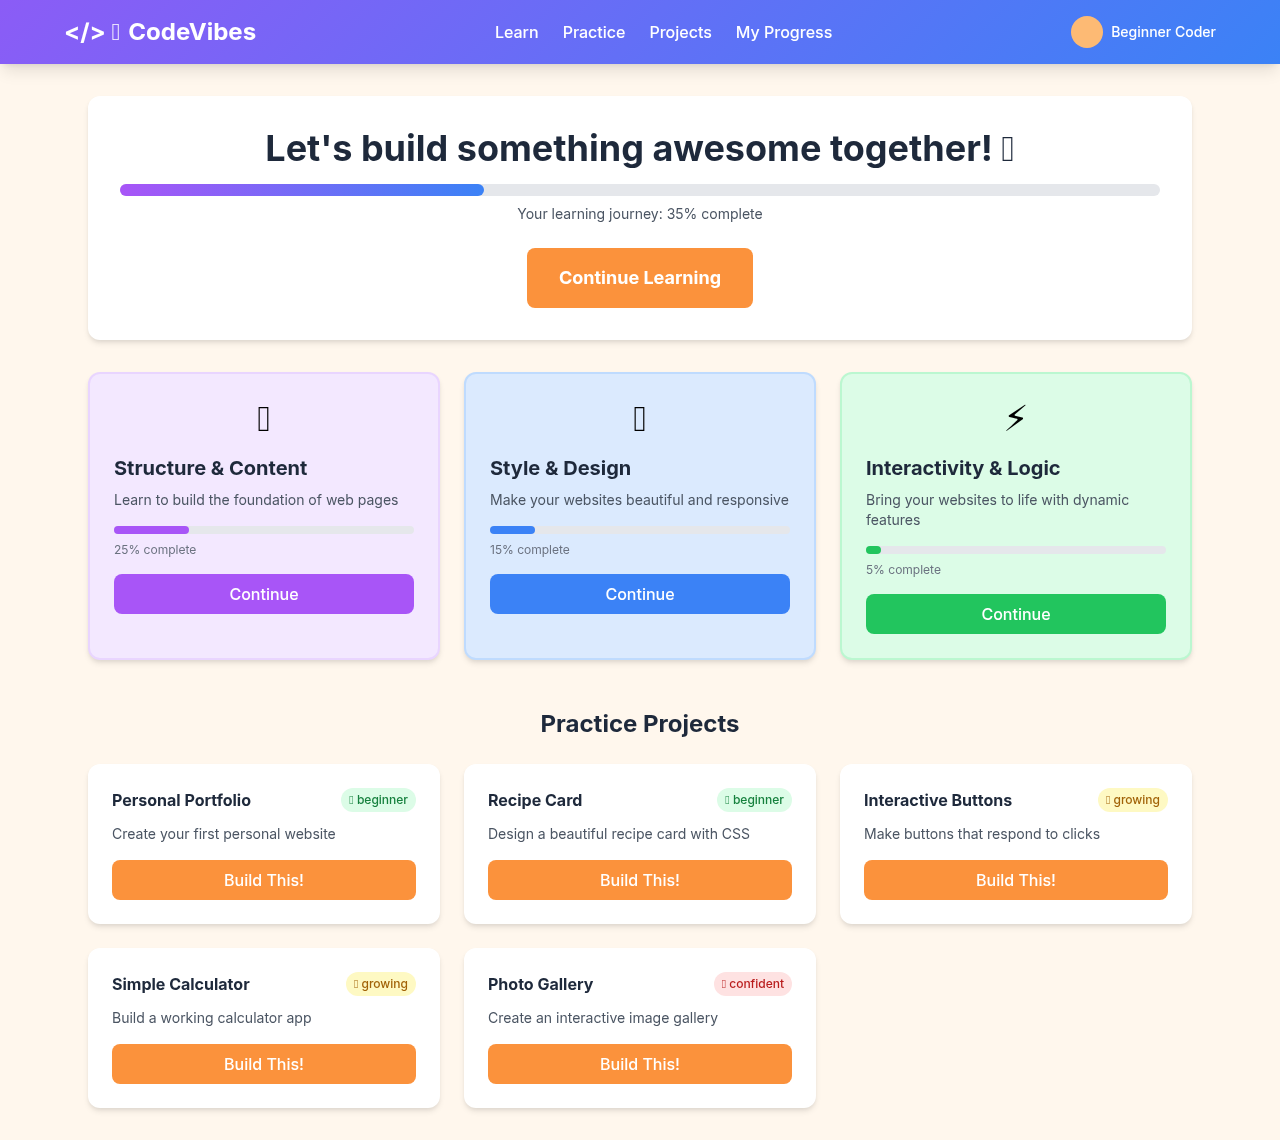Open the Practice menu item
Screen dimensions: 1280x1140
click(593, 32)
